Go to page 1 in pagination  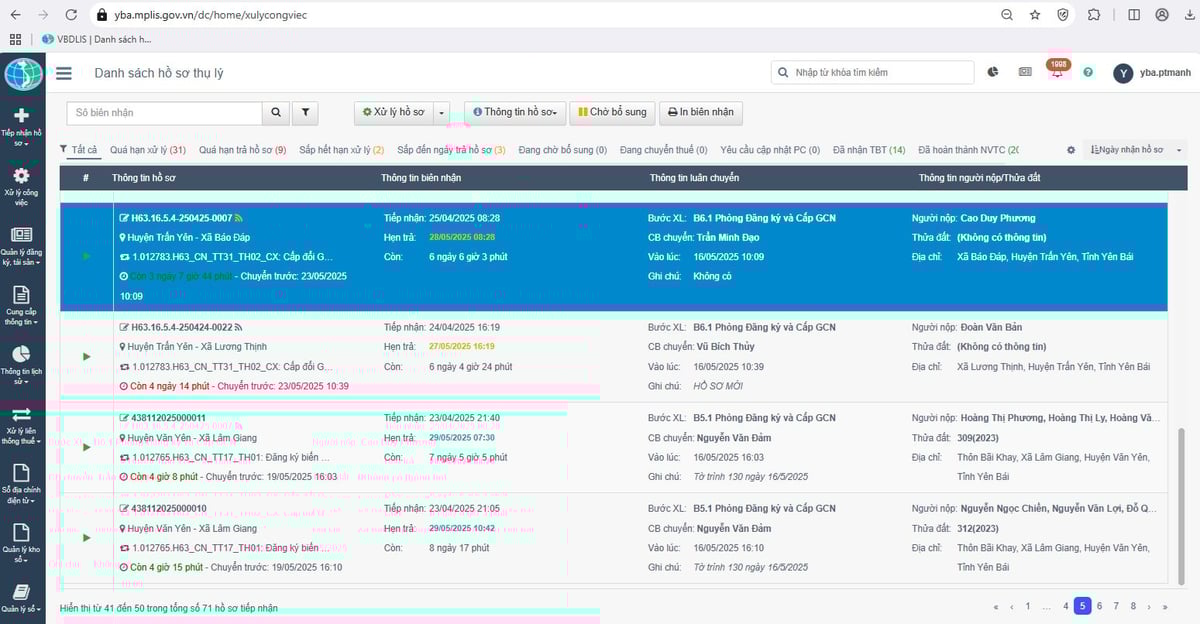pos(1028,606)
